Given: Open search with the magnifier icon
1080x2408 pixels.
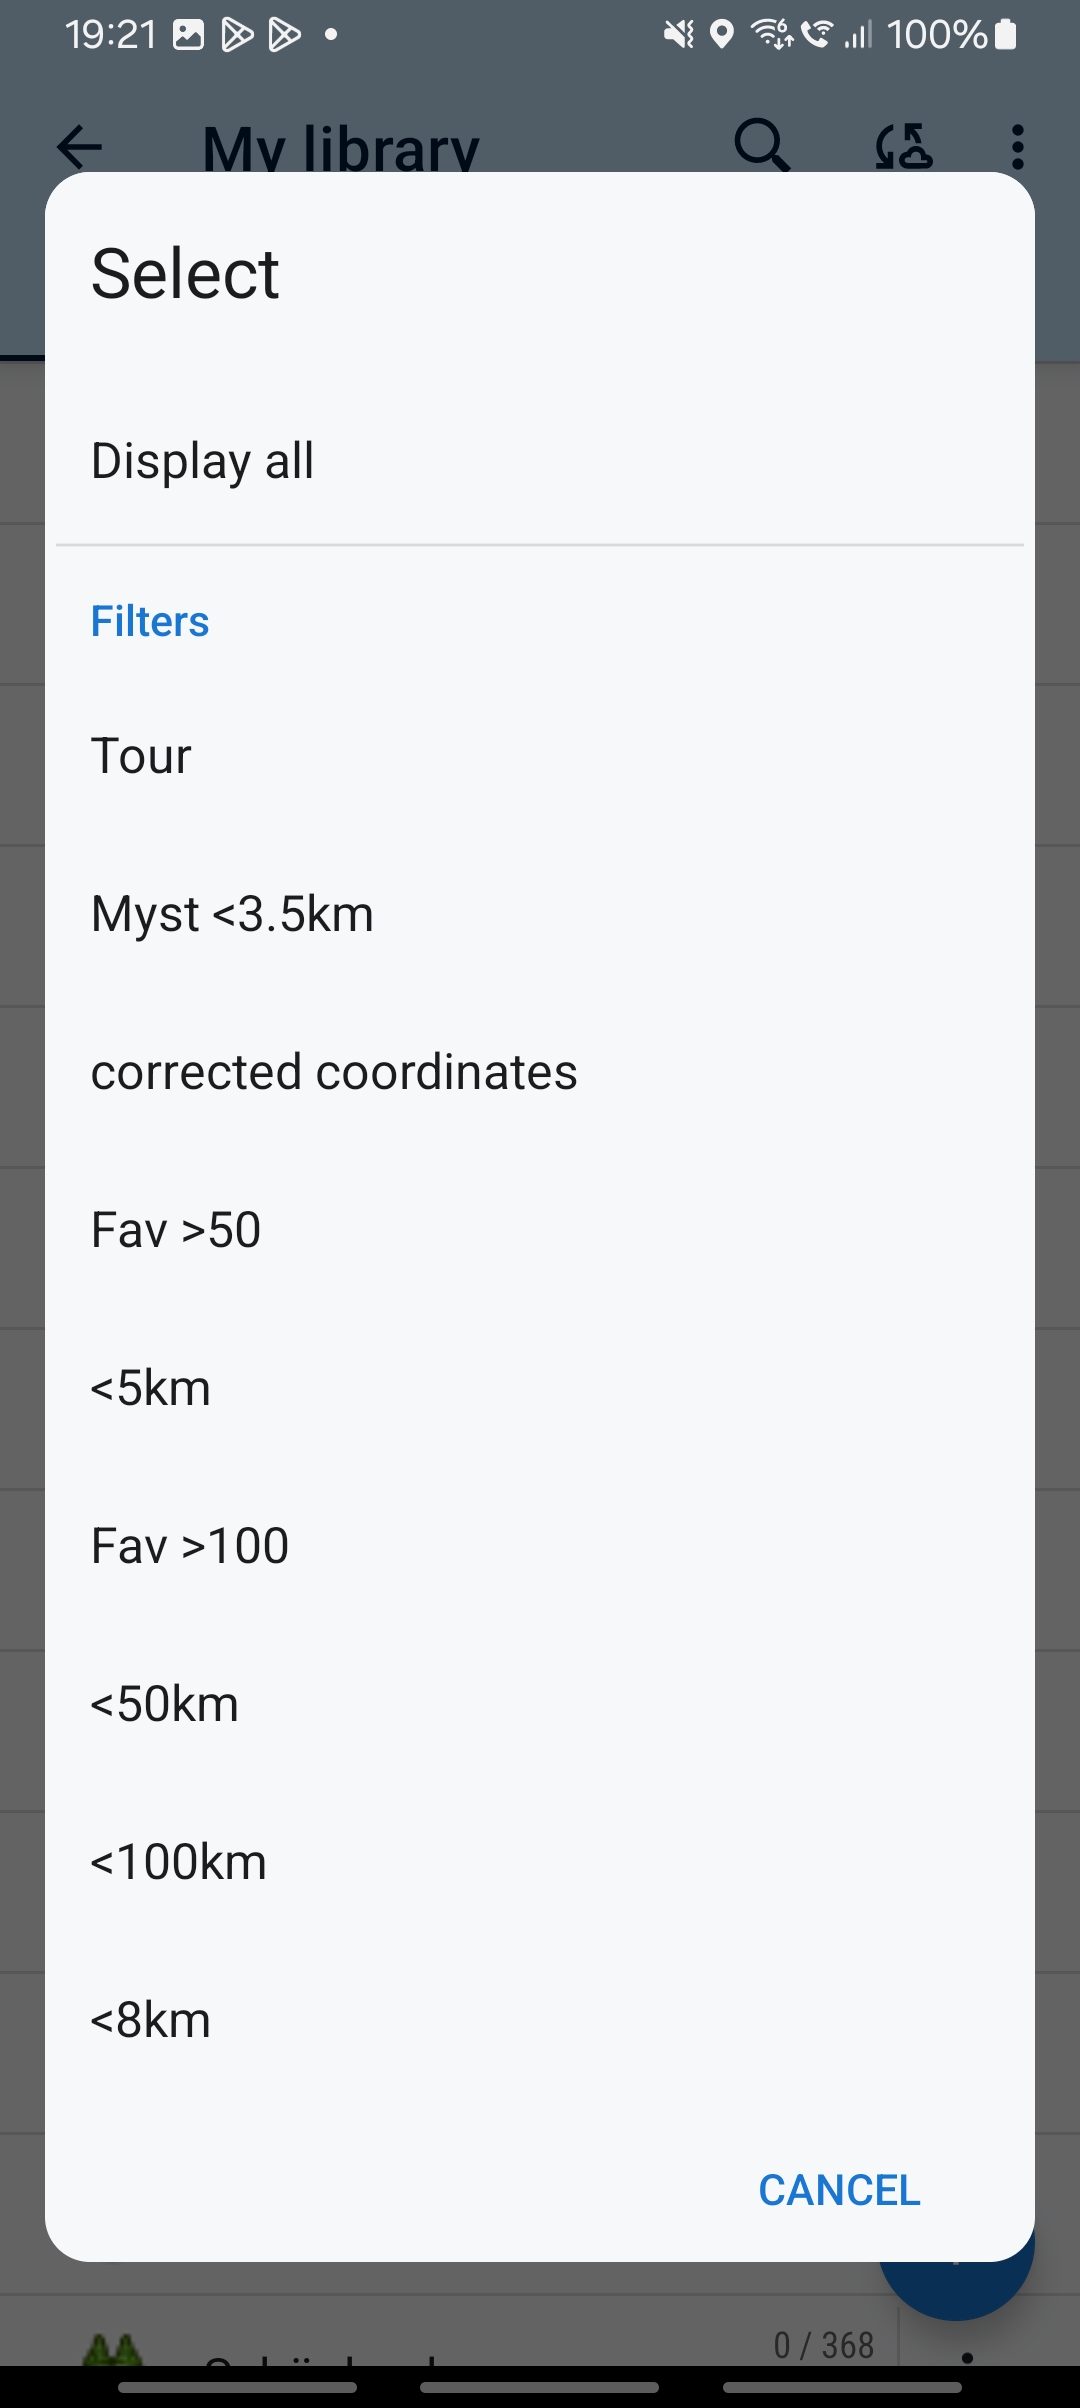Looking at the screenshot, I should pyautogui.click(x=762, y=146).
